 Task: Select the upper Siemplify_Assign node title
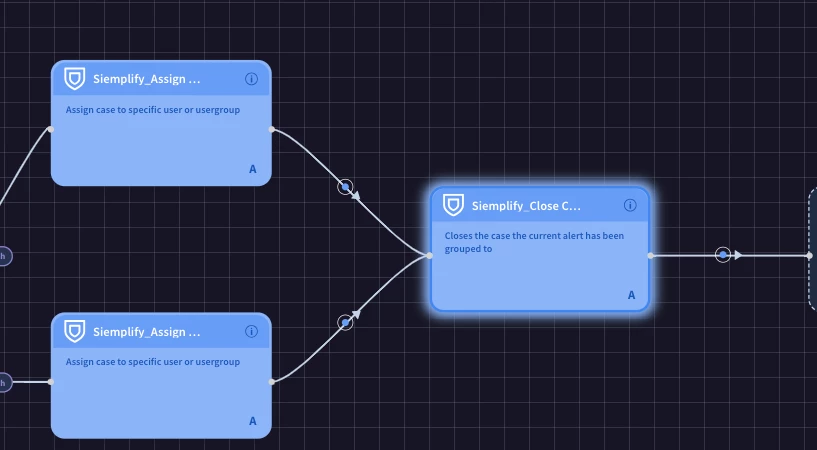coord(146,79)
